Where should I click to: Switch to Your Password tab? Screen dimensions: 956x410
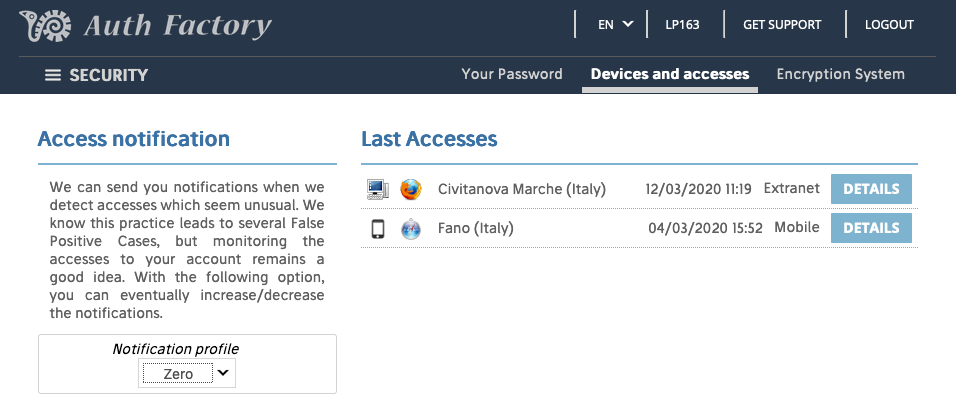(x=512, y=74)
